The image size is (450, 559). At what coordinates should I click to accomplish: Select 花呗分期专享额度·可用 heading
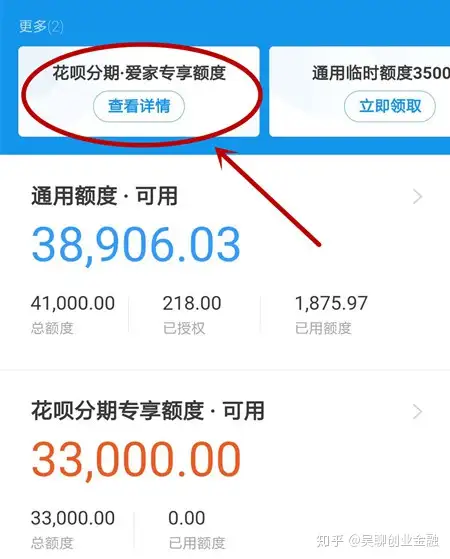148,411
